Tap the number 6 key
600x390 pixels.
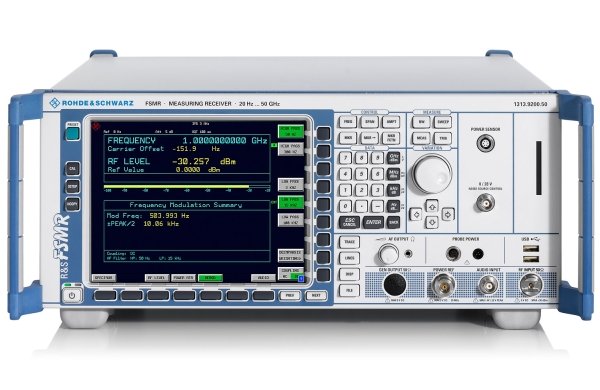click(377, 174)
